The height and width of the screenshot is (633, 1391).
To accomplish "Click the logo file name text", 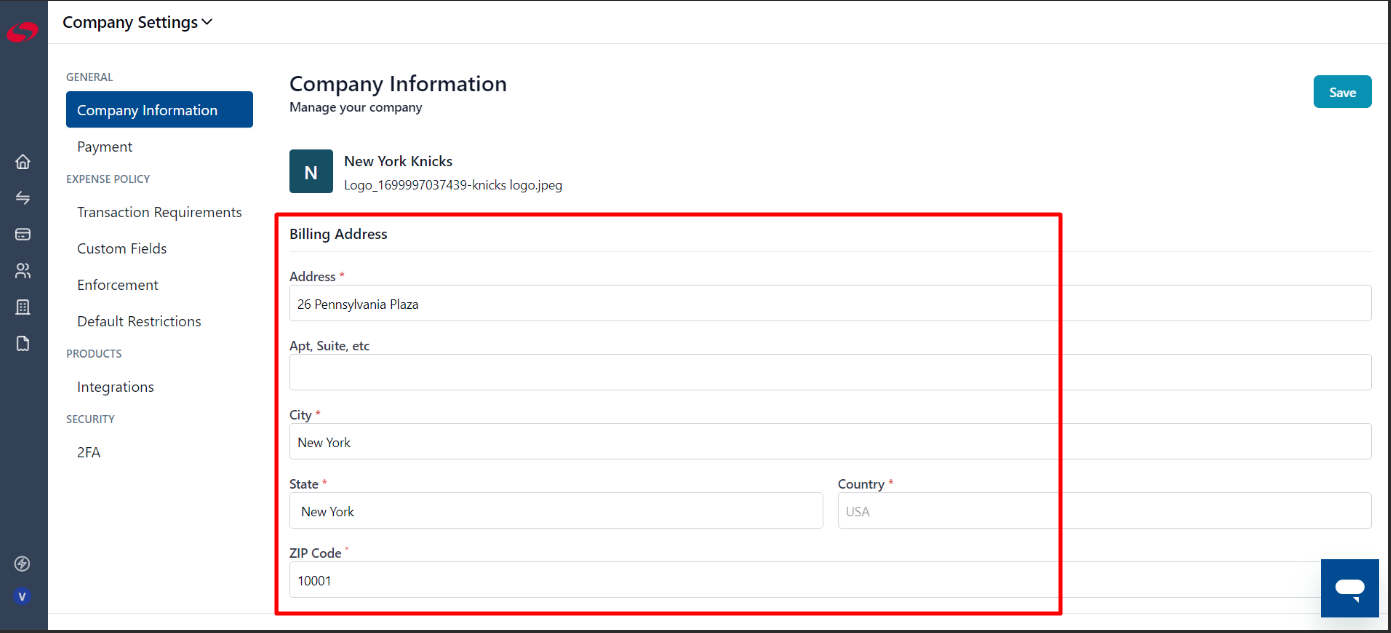I will [453, 185].
